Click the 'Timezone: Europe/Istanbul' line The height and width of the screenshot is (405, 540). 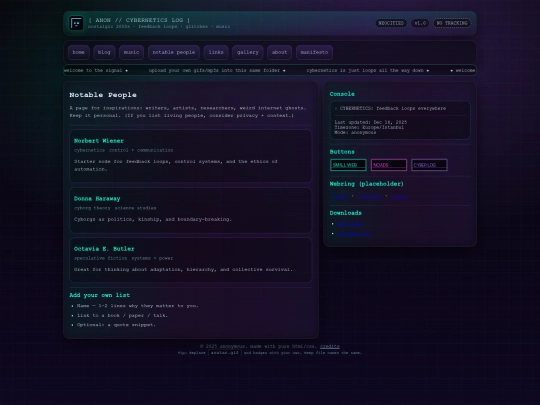369,127
